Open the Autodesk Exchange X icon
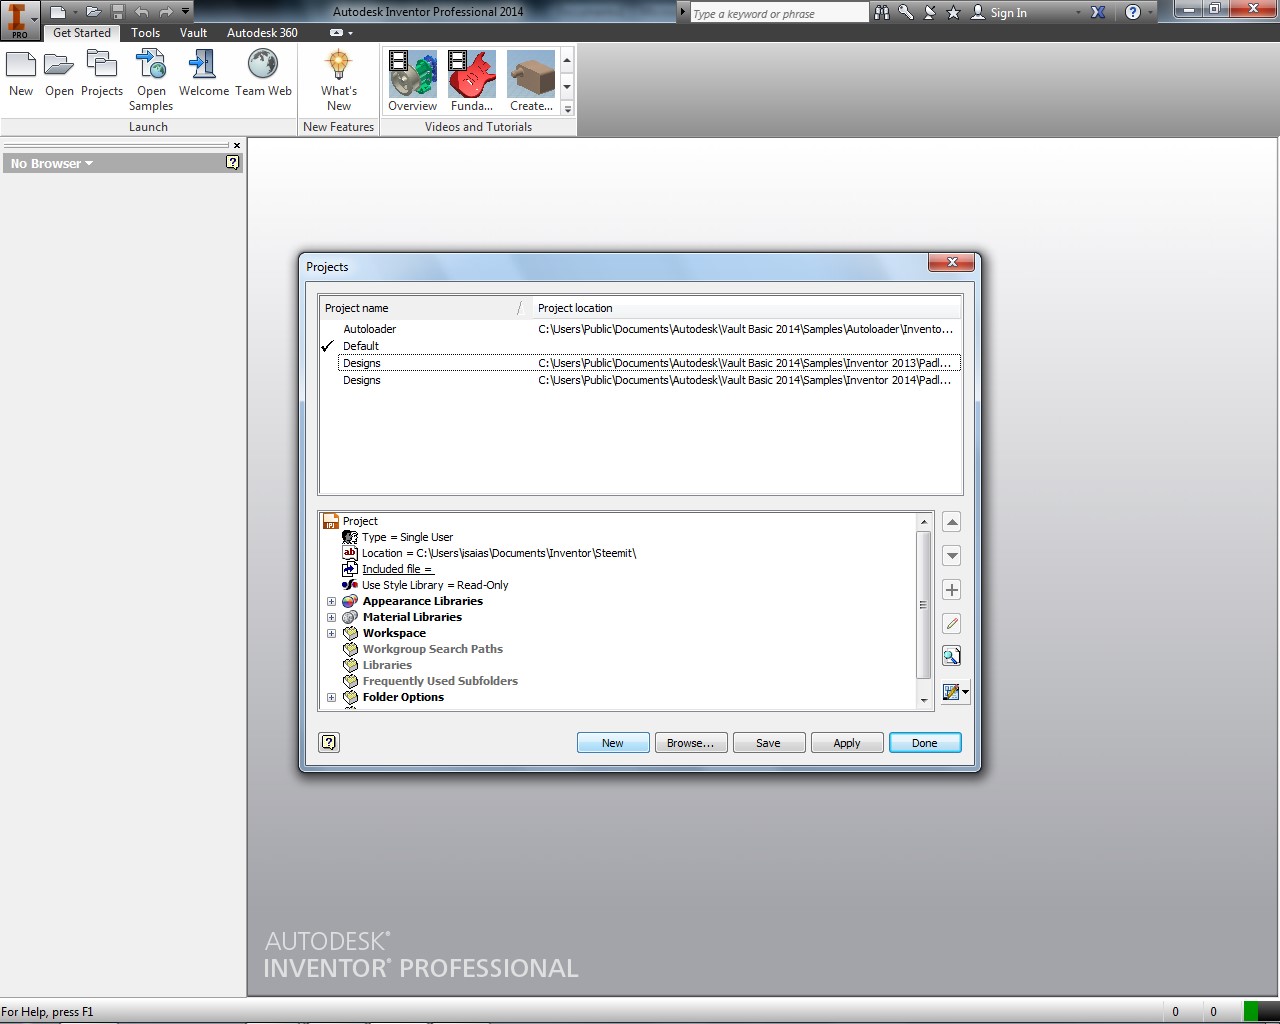1280x1024 pixels. click(1098, 12)
